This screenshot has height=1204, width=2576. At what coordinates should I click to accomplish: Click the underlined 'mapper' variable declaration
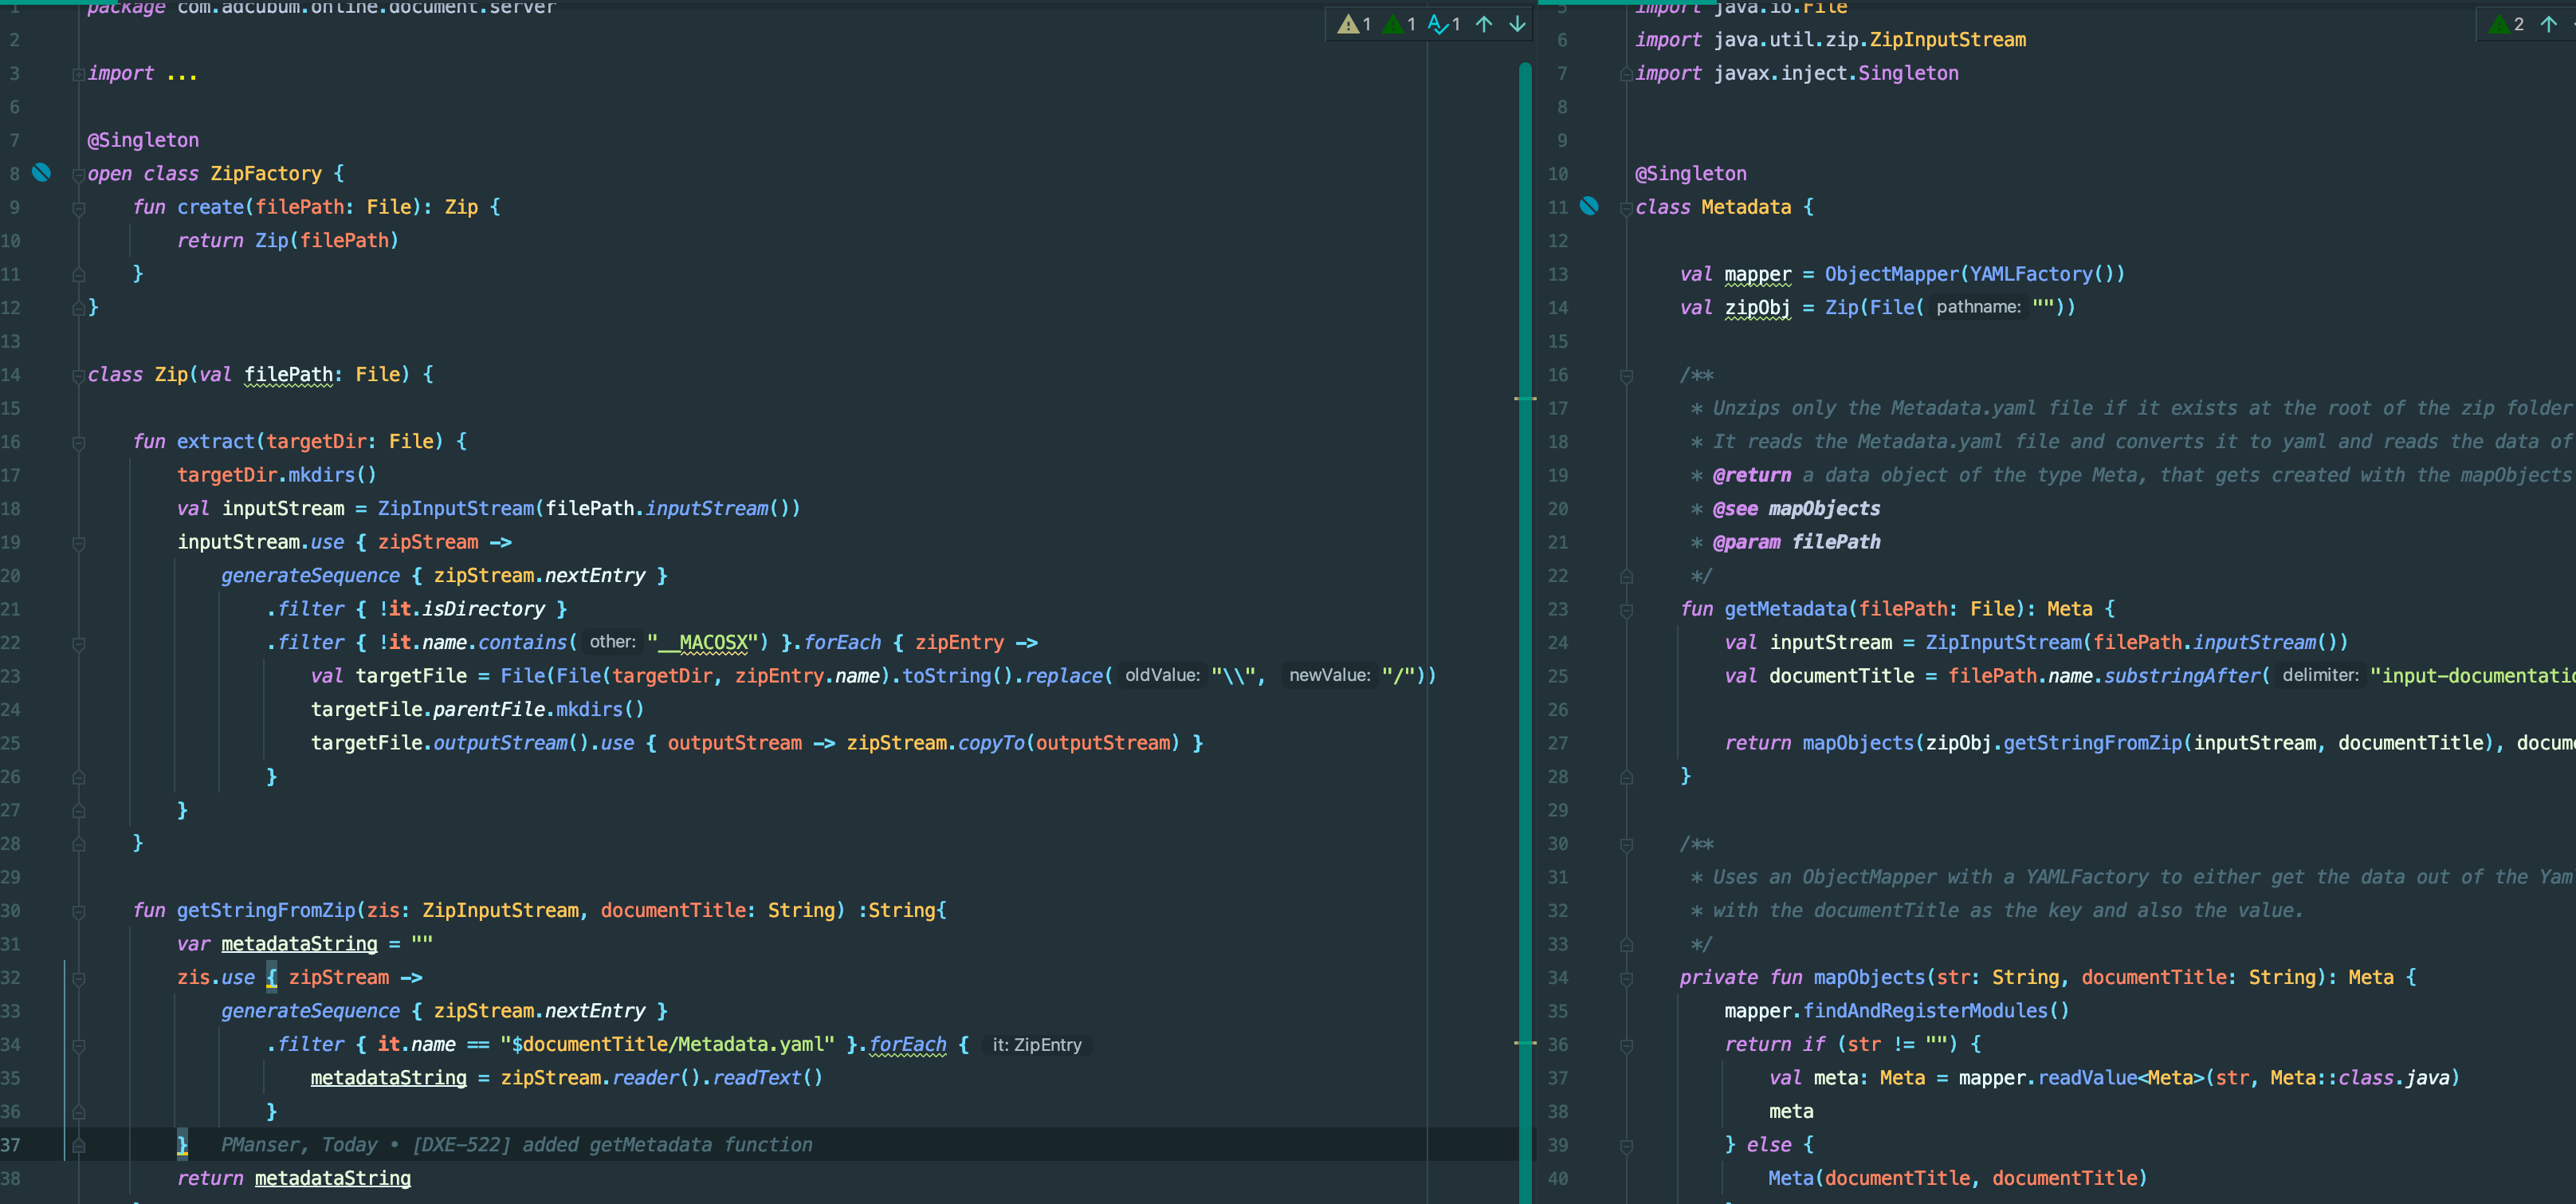(1757, 274)
